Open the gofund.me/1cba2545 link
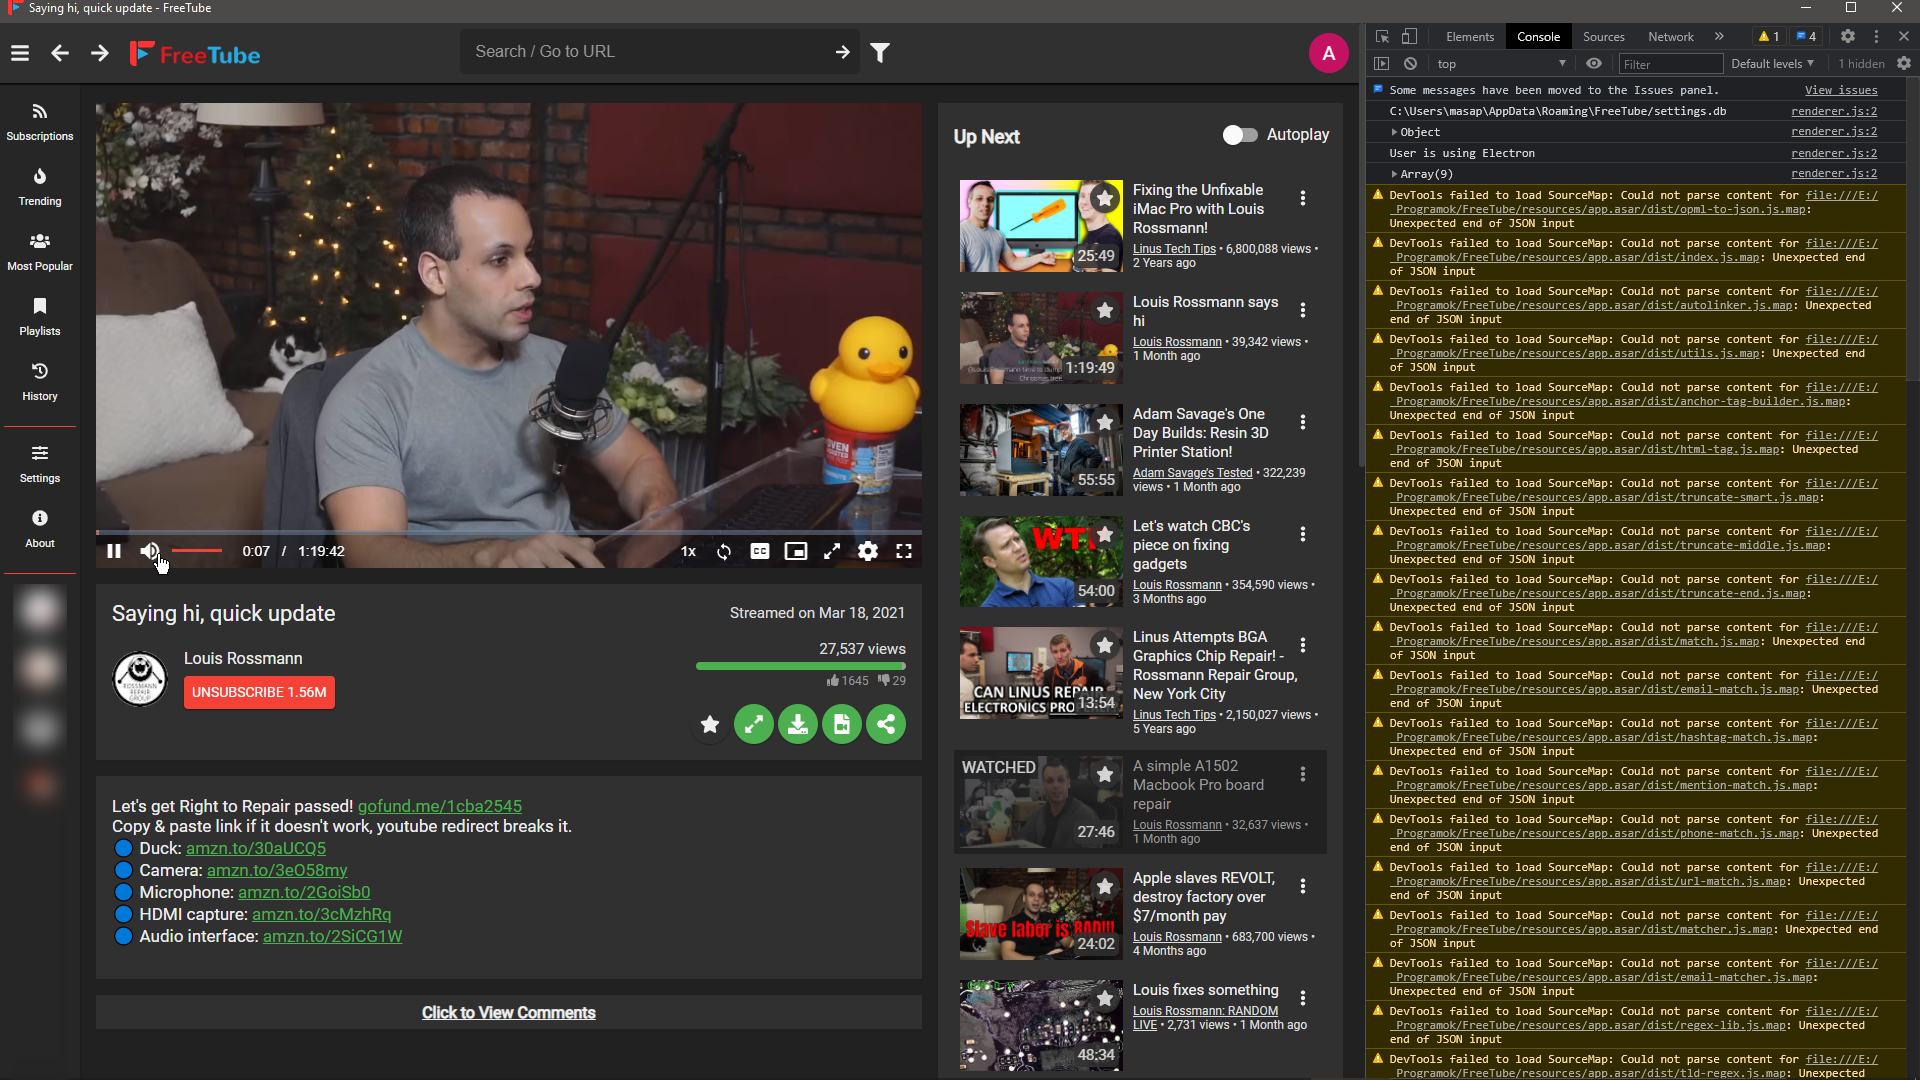 point(440,806)
